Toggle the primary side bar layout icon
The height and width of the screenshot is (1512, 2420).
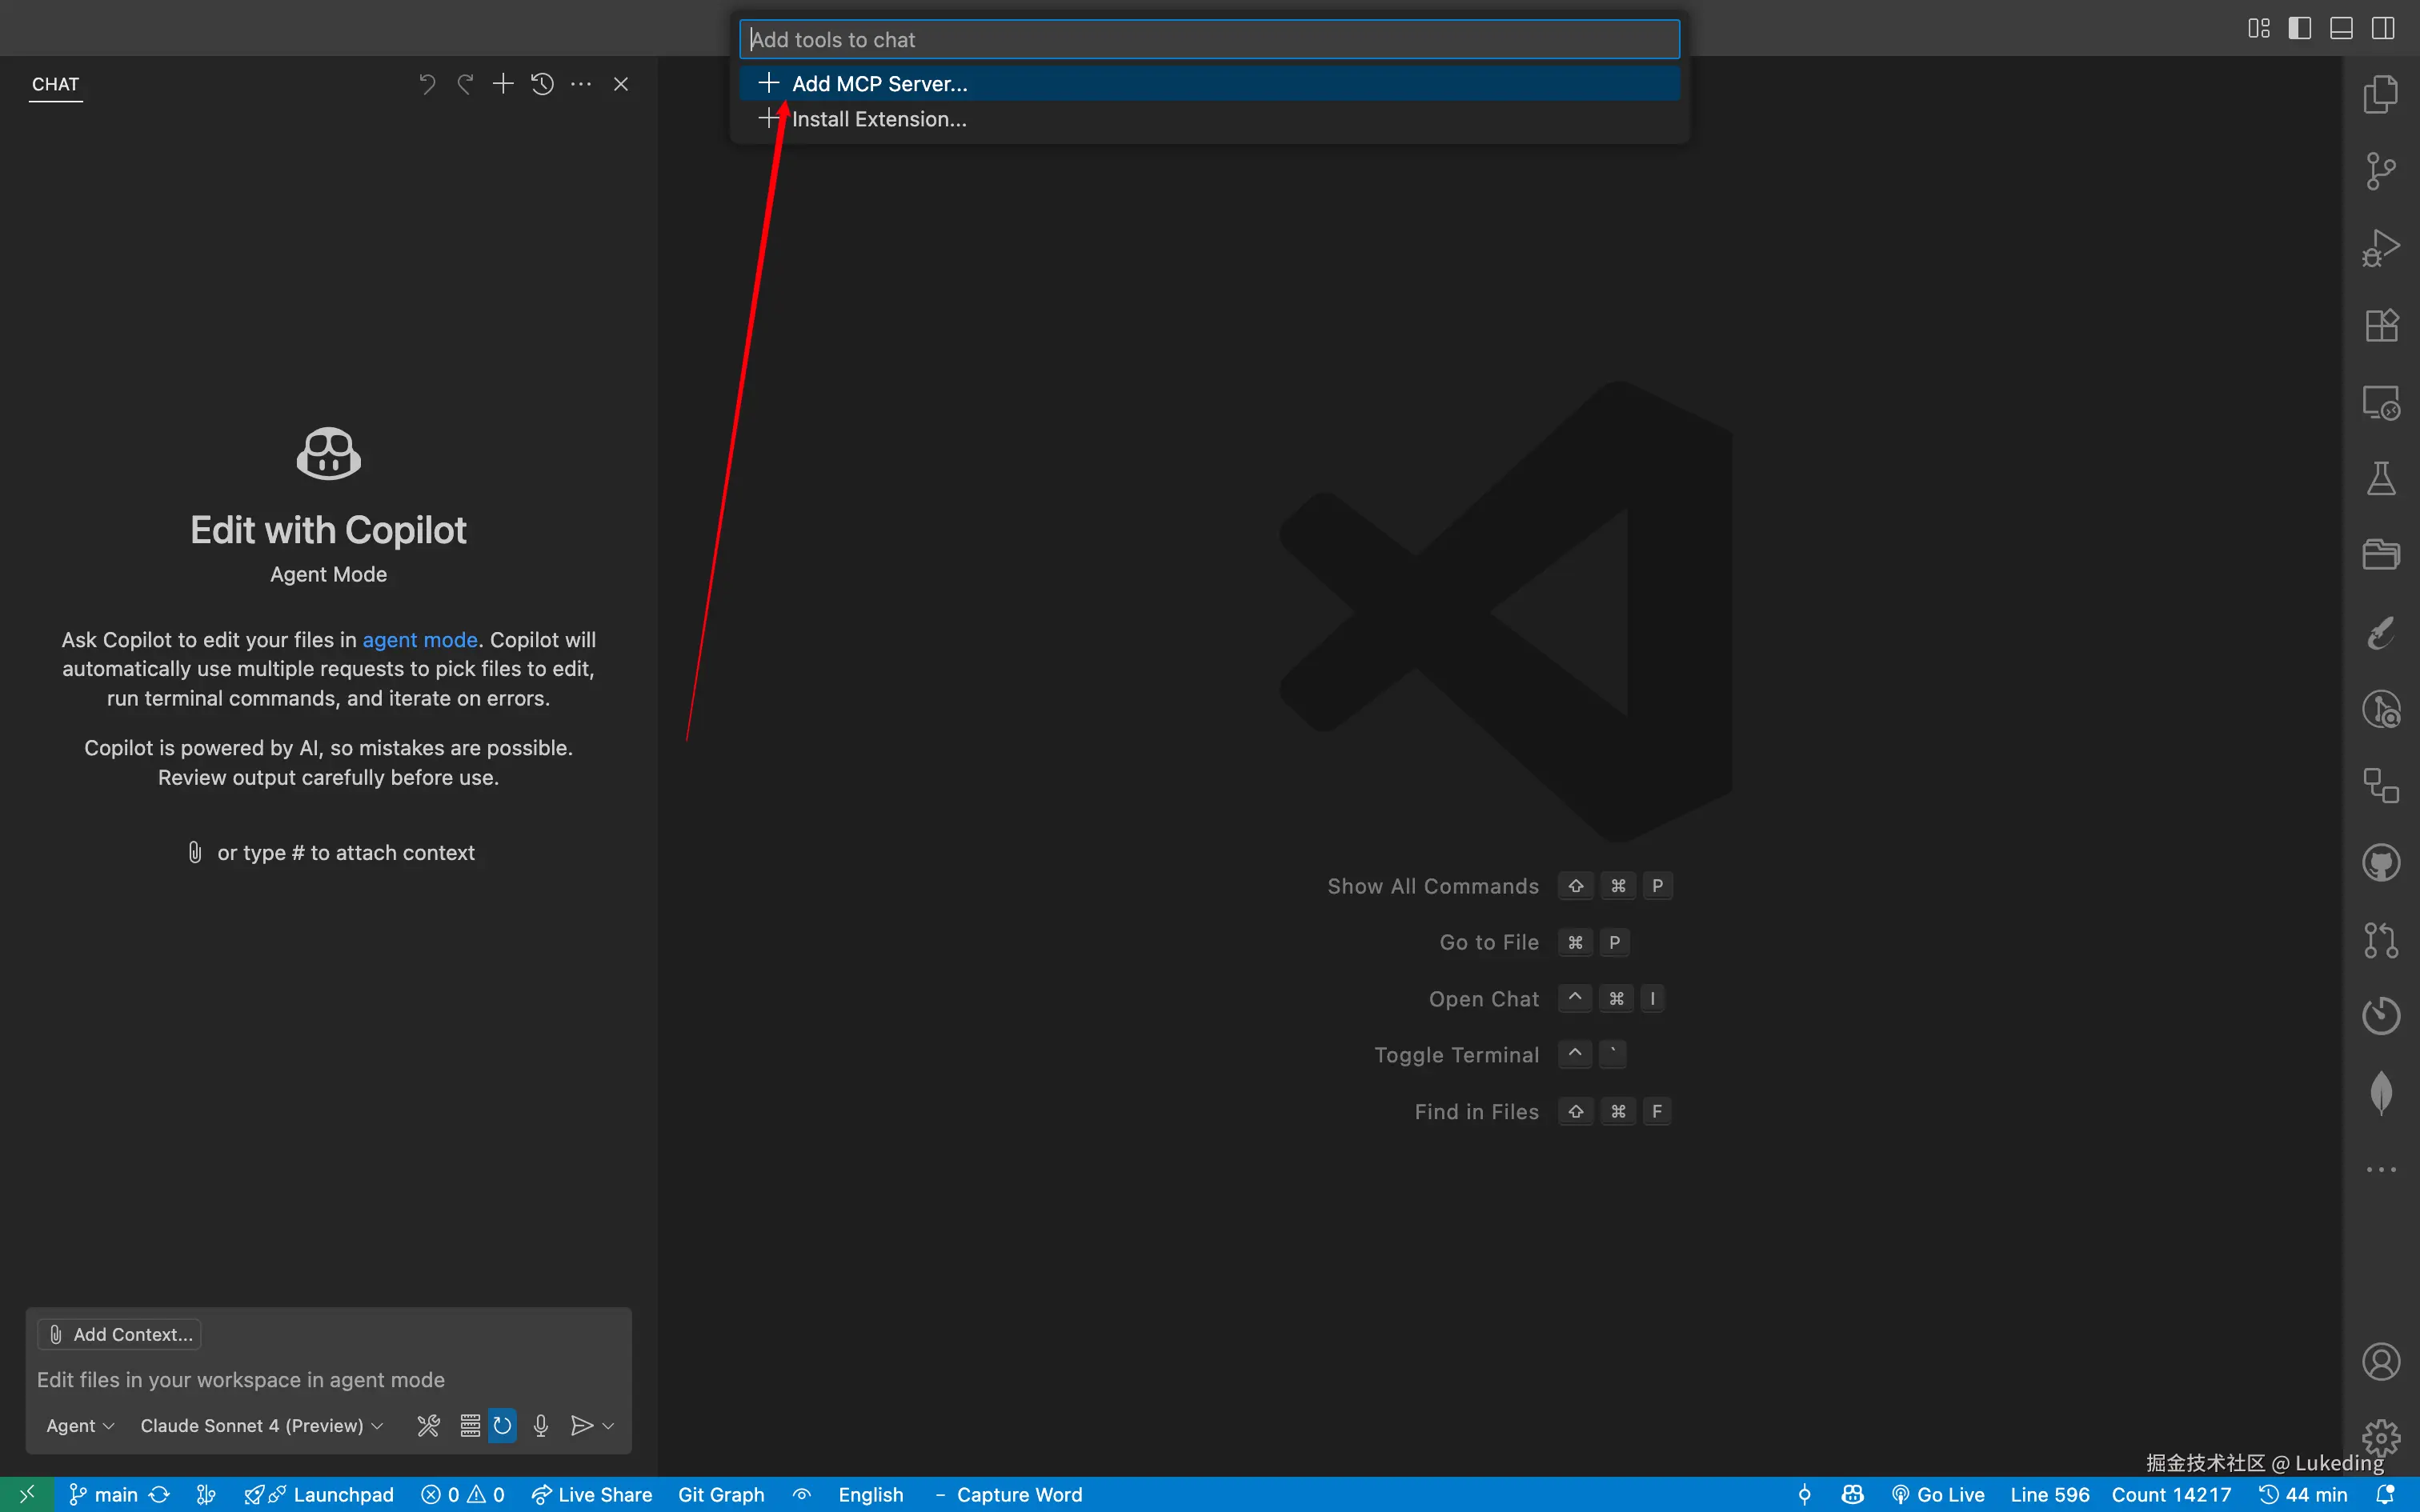pyautogui.click(x=2299, y=28)
